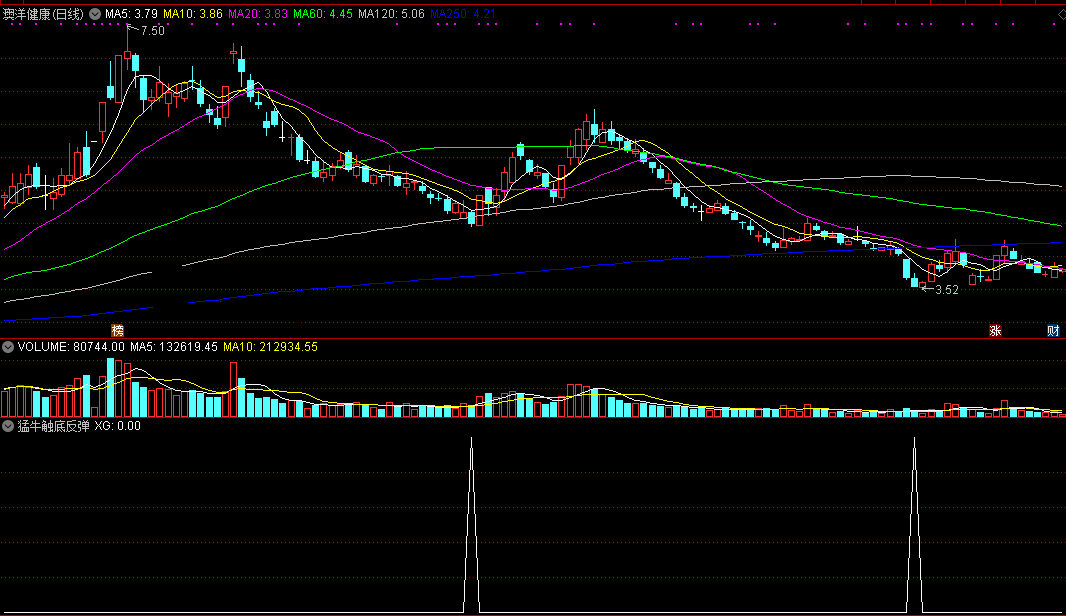1066x616 pixels.
Task: Select the MA5: 3.79 label
Action: (x=131, y=14)
